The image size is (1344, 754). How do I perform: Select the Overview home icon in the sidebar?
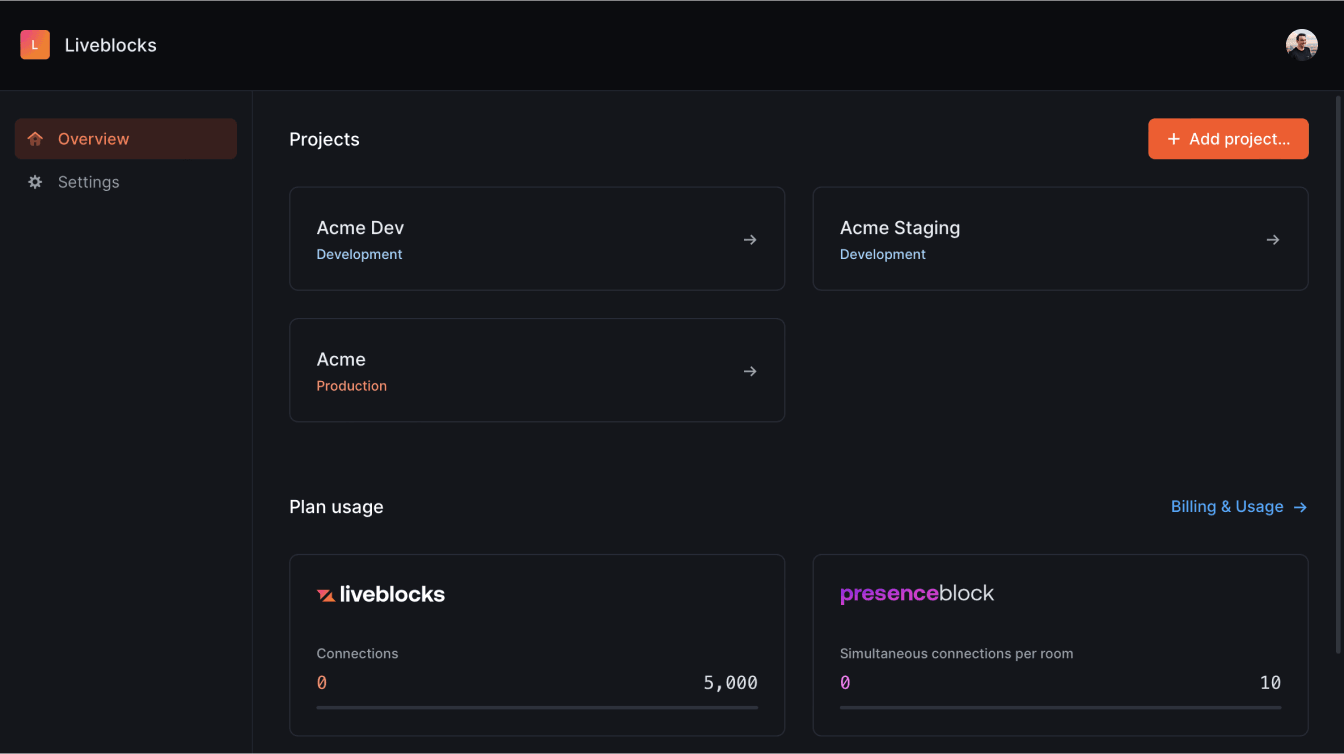click(x=36, y=138)
